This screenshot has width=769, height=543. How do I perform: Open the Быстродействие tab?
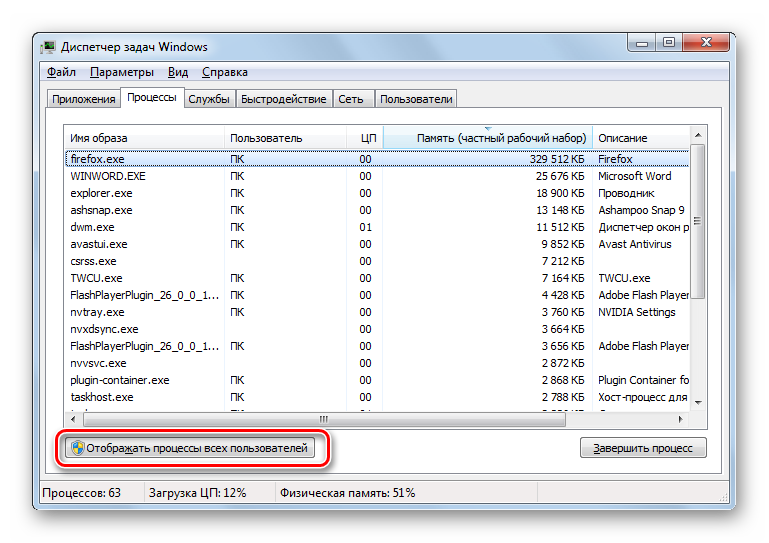click(283, 99)
